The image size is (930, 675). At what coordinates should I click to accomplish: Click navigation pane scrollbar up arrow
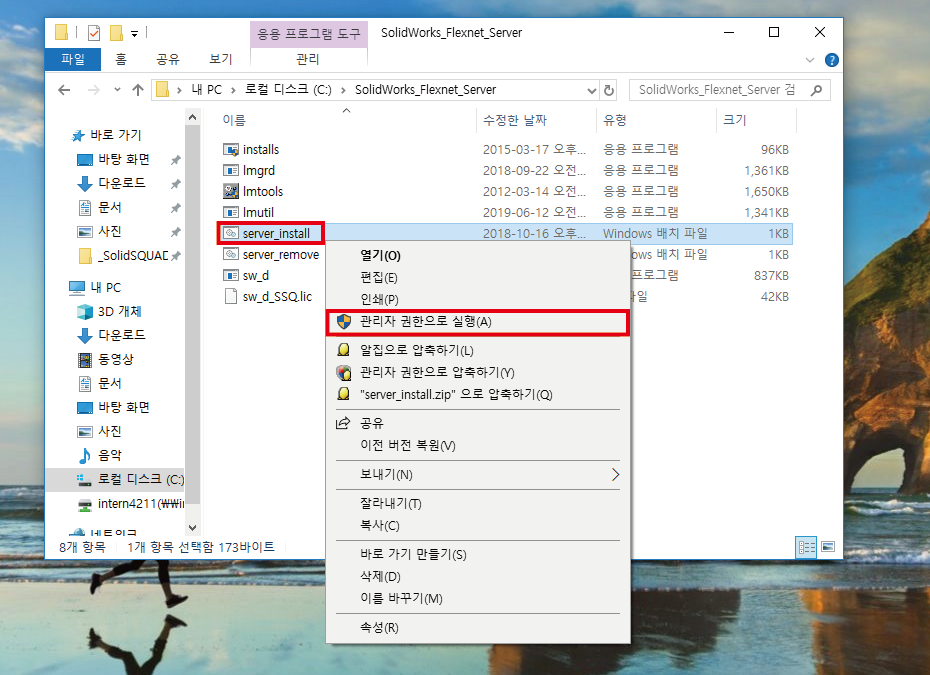[x=192, y=118]
